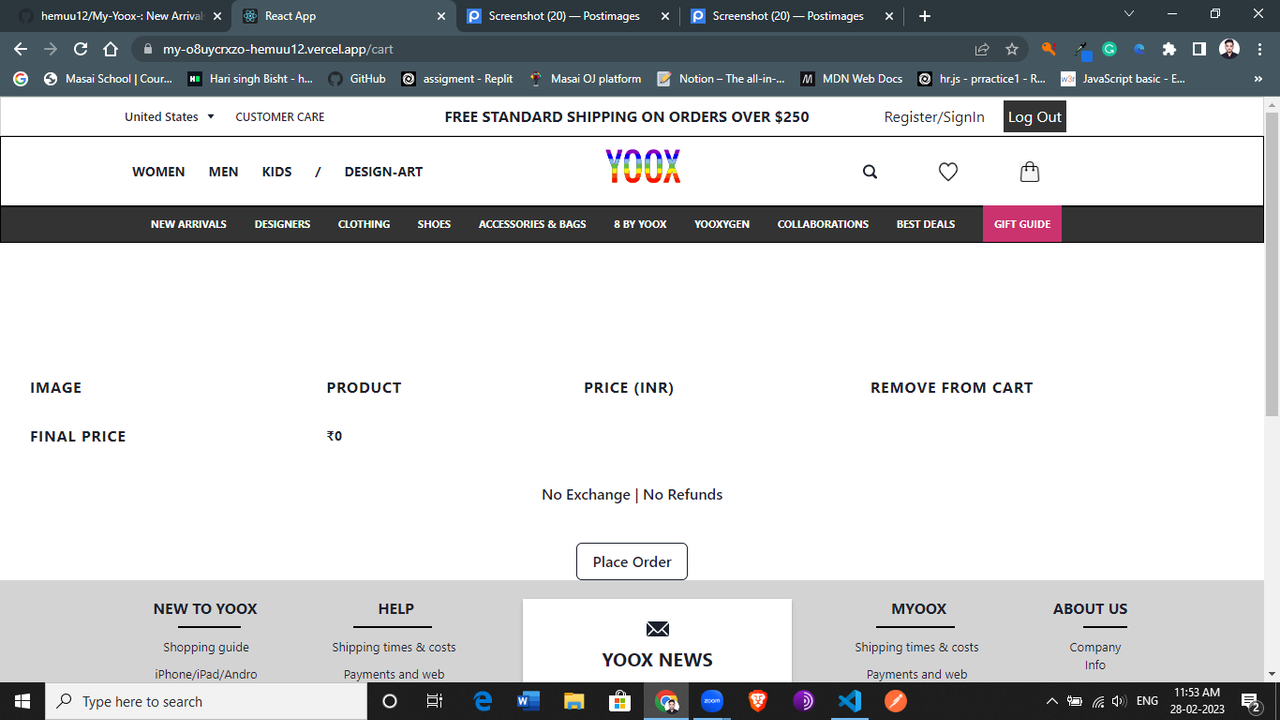Open the Register/SignIn link
Viewport: 1280px width, 720px height.
click(934, 117)
